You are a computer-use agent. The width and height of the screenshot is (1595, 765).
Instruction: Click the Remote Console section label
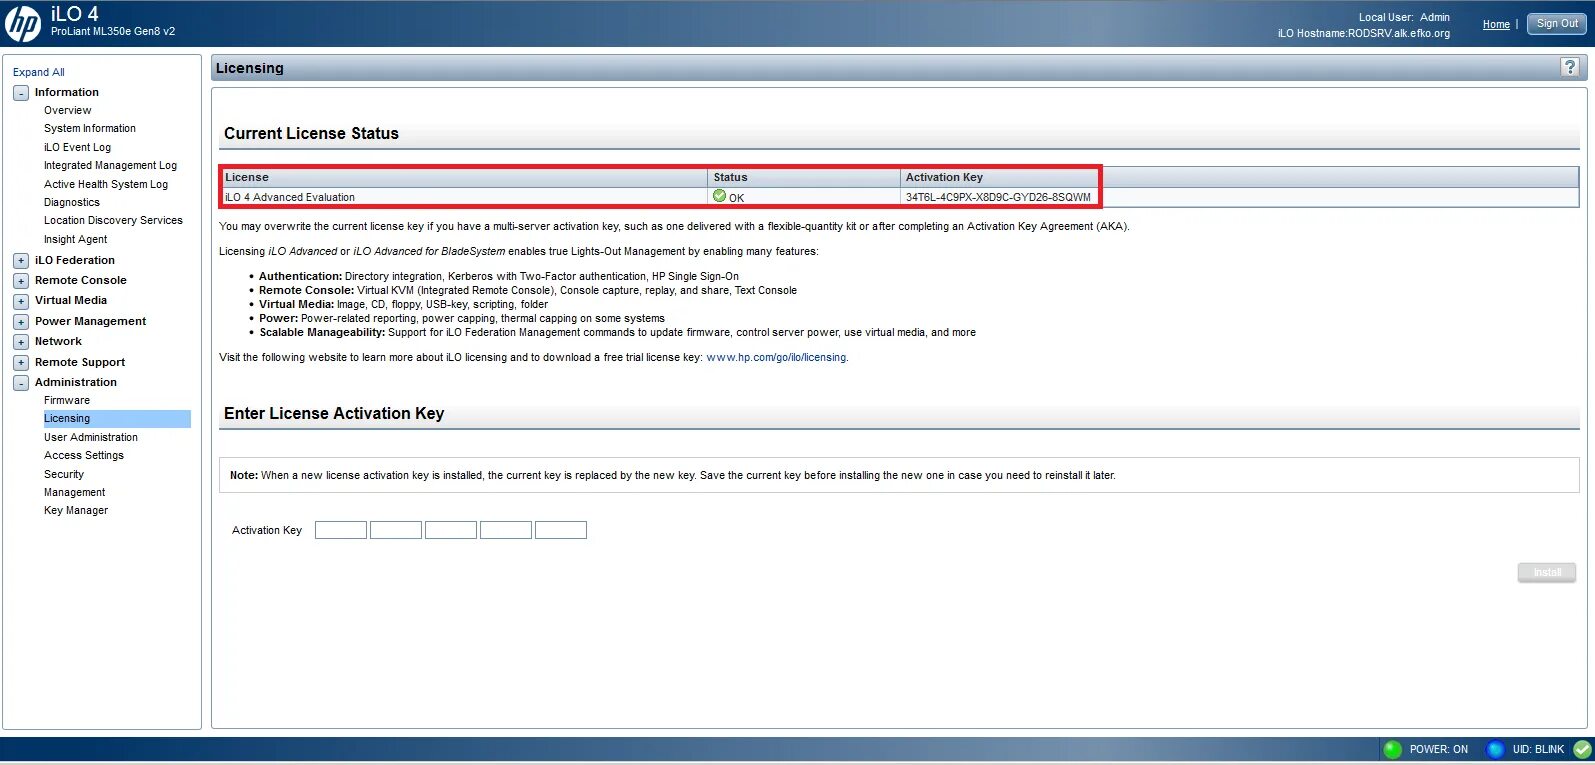click(x=81, y=280)
